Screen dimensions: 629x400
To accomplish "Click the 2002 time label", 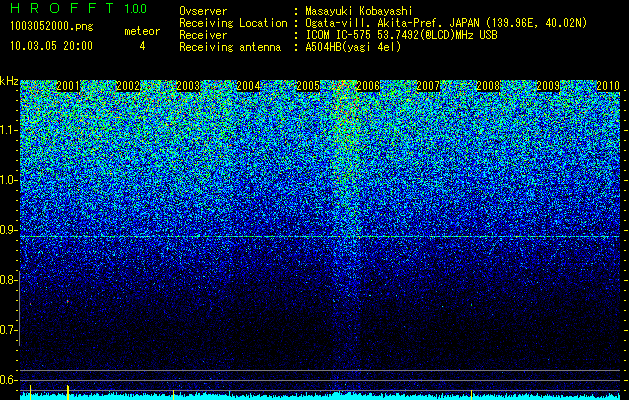I will pyautogui.click(x=128, y=86).
